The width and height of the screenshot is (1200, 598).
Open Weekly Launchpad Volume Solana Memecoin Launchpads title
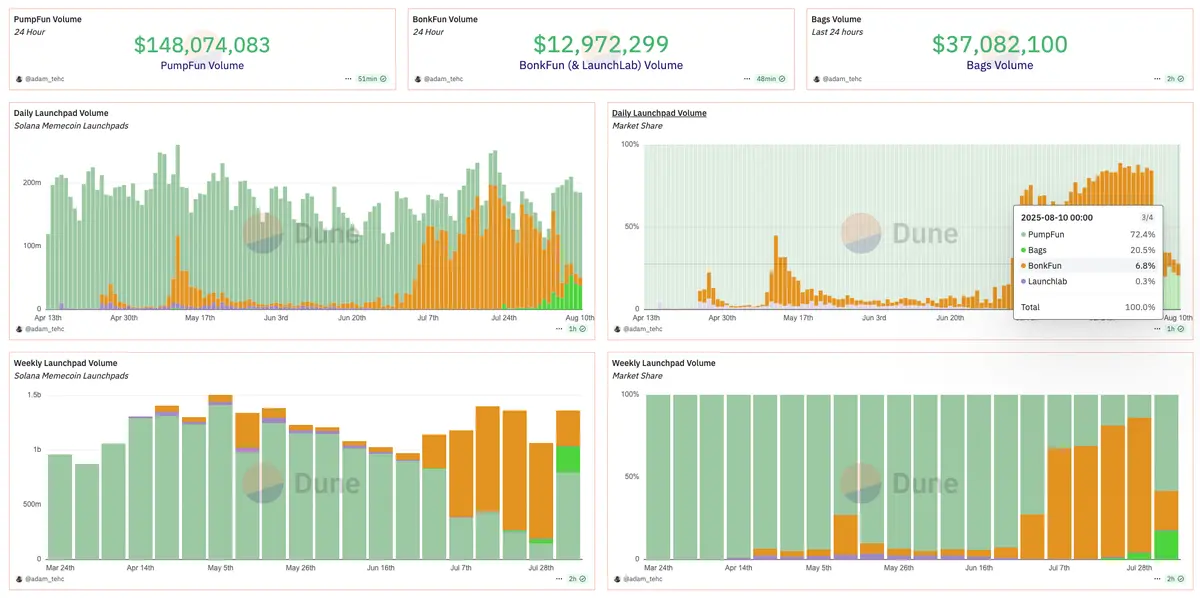tap(65, 363)
